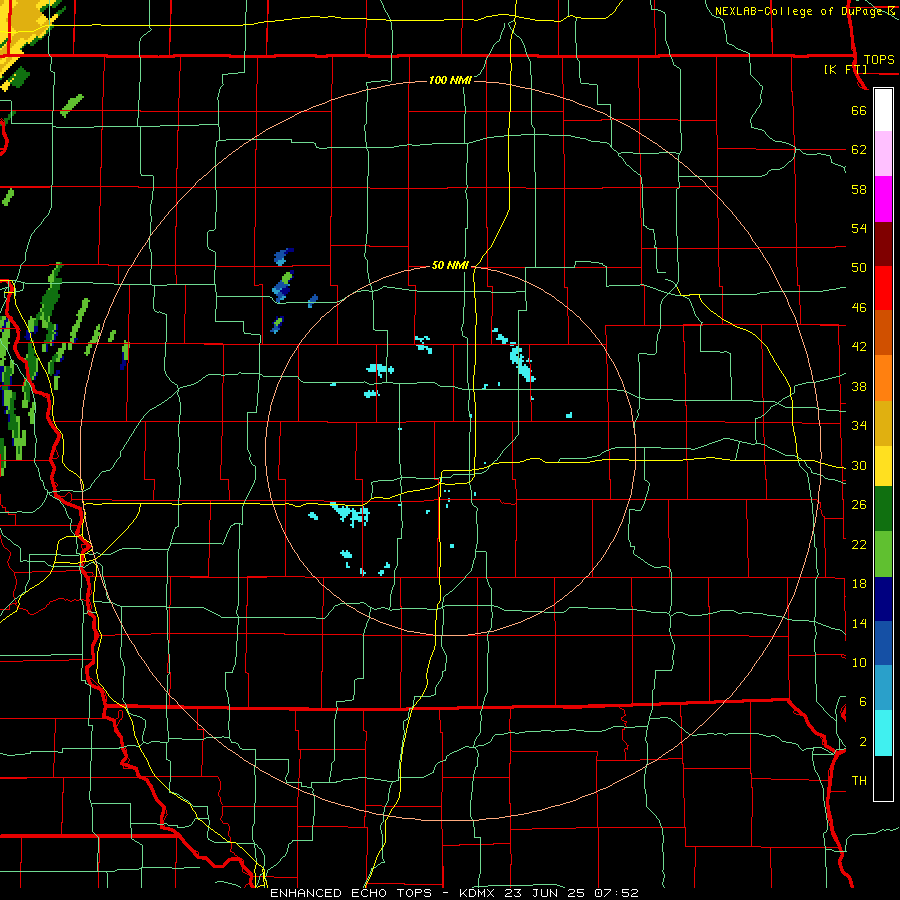Image resolution: width=900 pixels, height=900 pixels.
Task: Select legend value 10
Action: pyautogui.click(x=859, y=662)
